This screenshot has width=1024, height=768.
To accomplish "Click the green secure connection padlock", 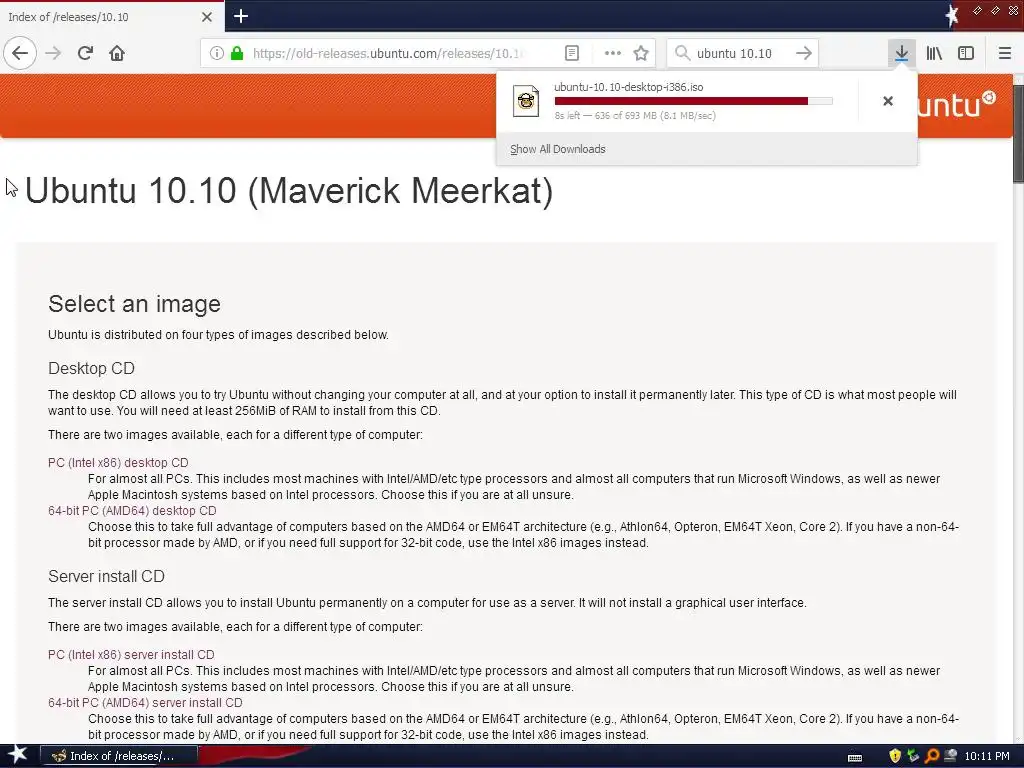I will click(237, 53).
